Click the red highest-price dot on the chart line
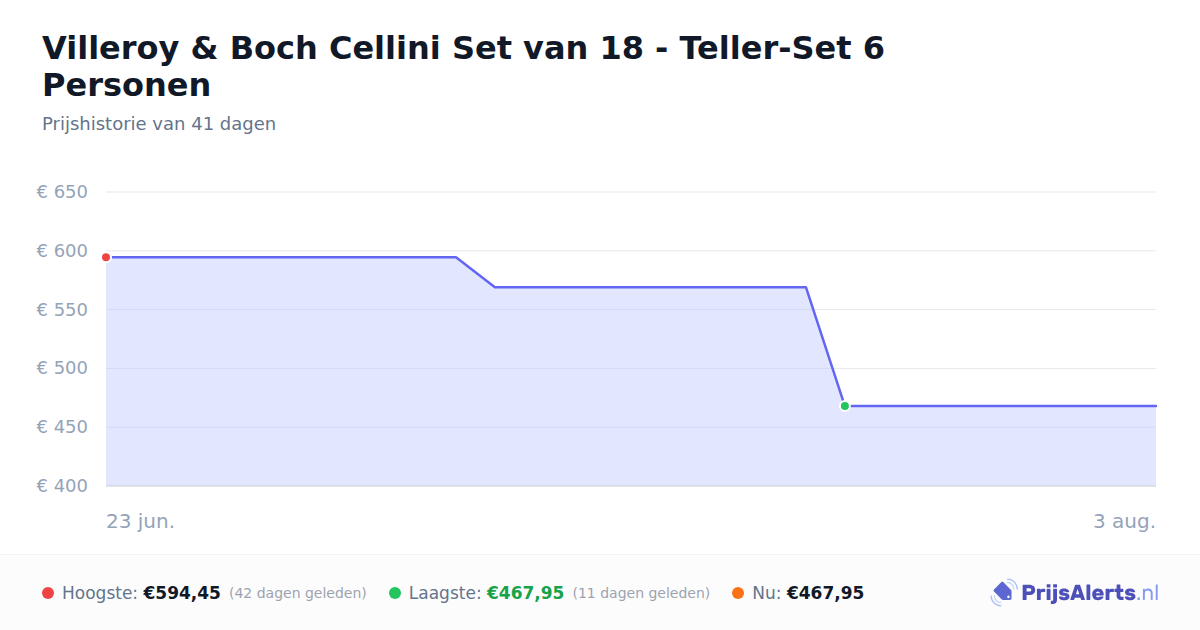This screenshot has height=630, width=1200. (106, 257)
